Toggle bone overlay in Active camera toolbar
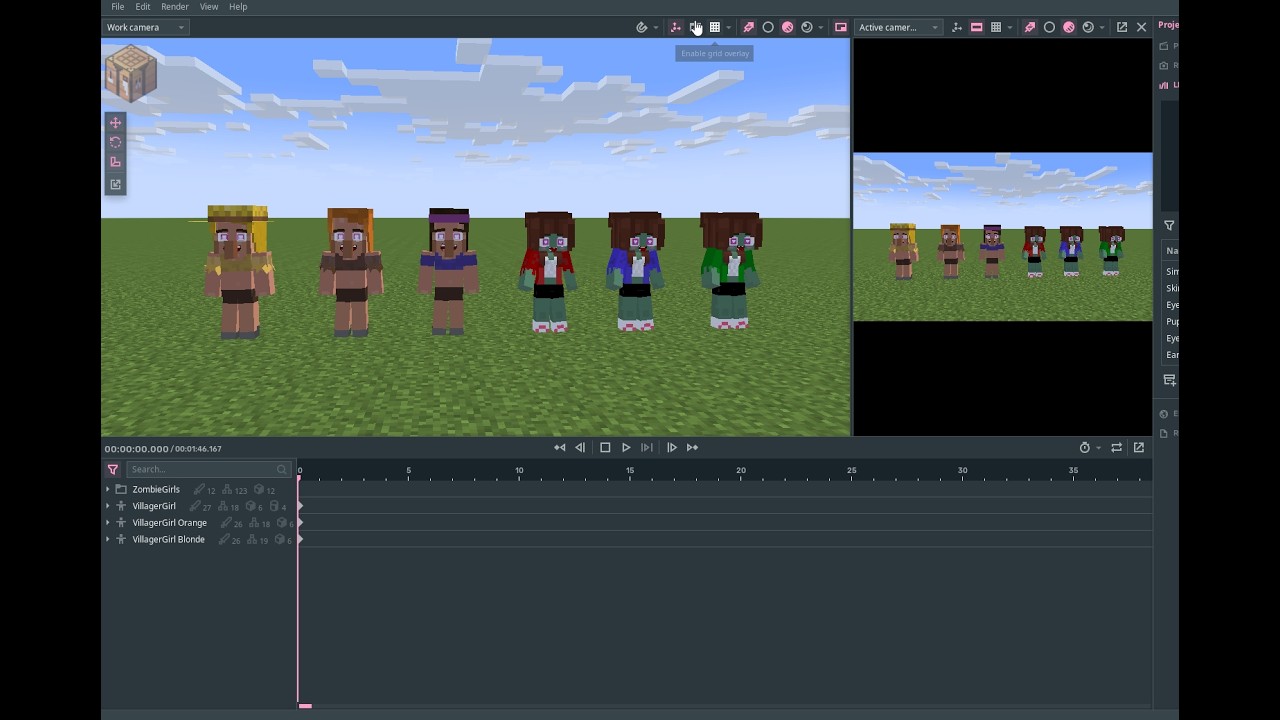This screenshot has width=1280, height=720. (x=957, y=27)
